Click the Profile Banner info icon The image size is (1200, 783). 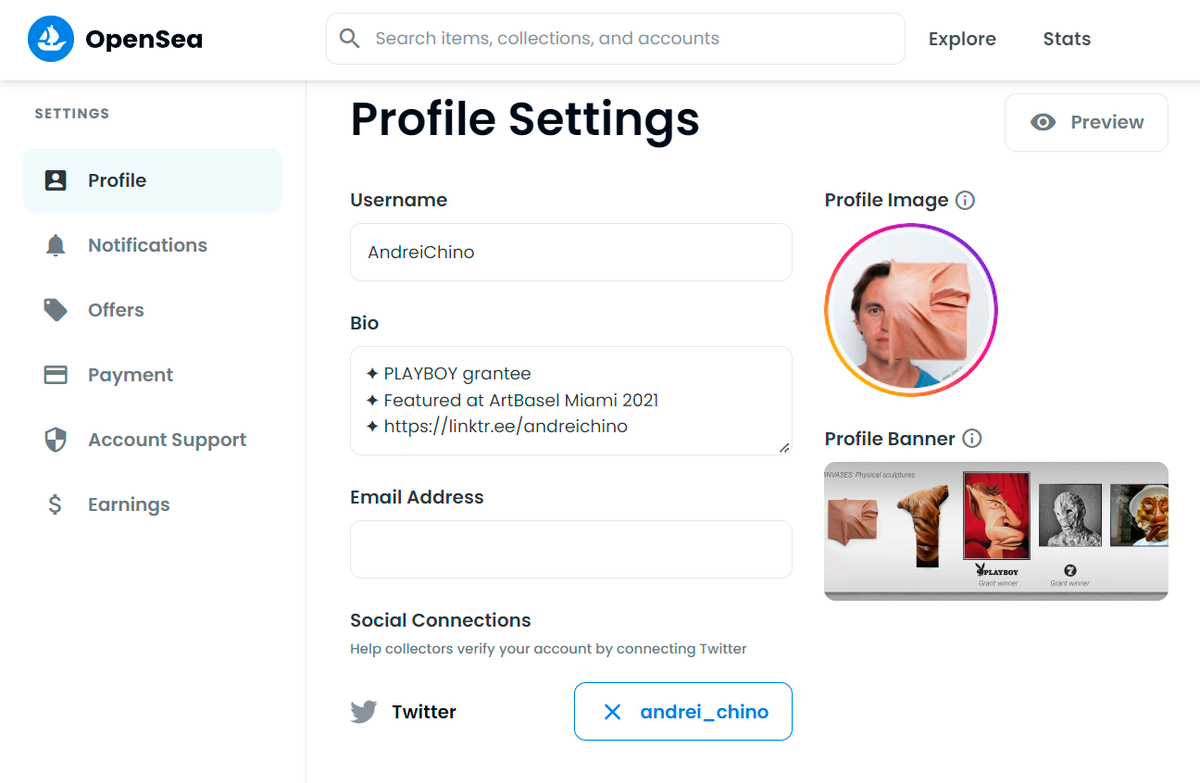point(972,438)
